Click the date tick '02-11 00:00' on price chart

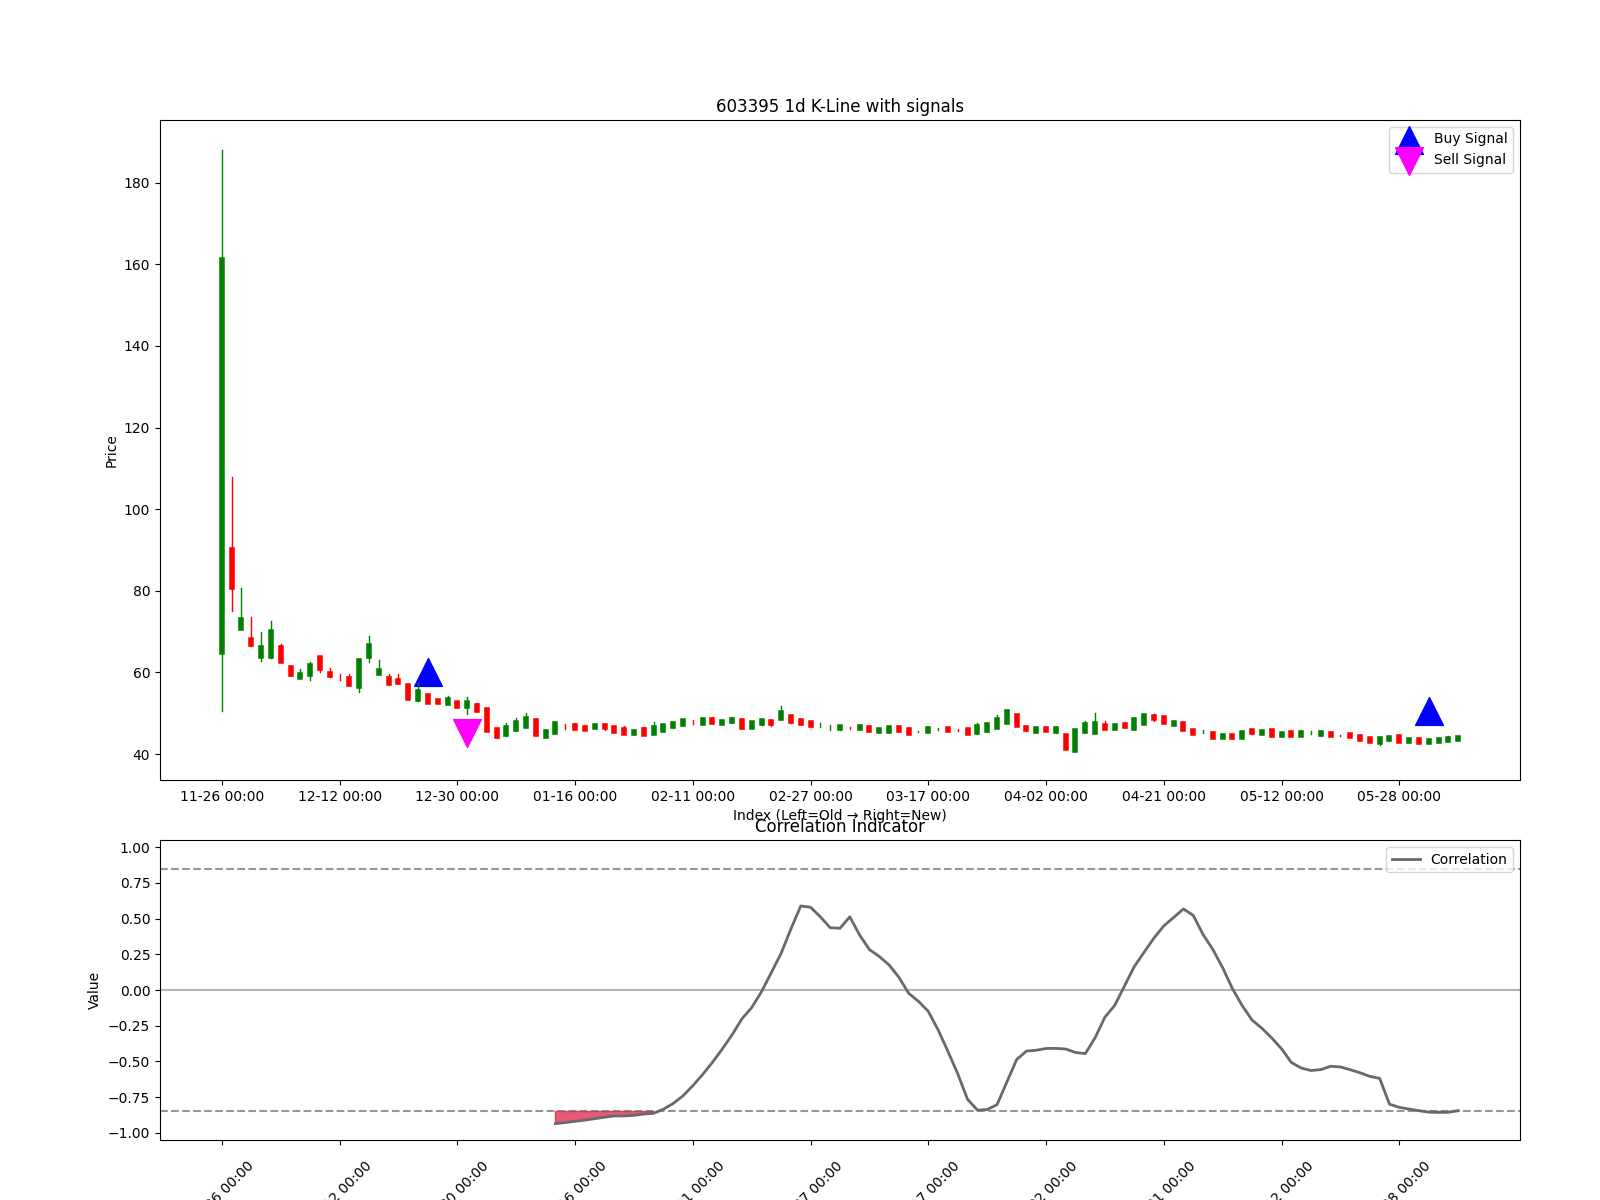pyautogui.click(x=693, y=796)
